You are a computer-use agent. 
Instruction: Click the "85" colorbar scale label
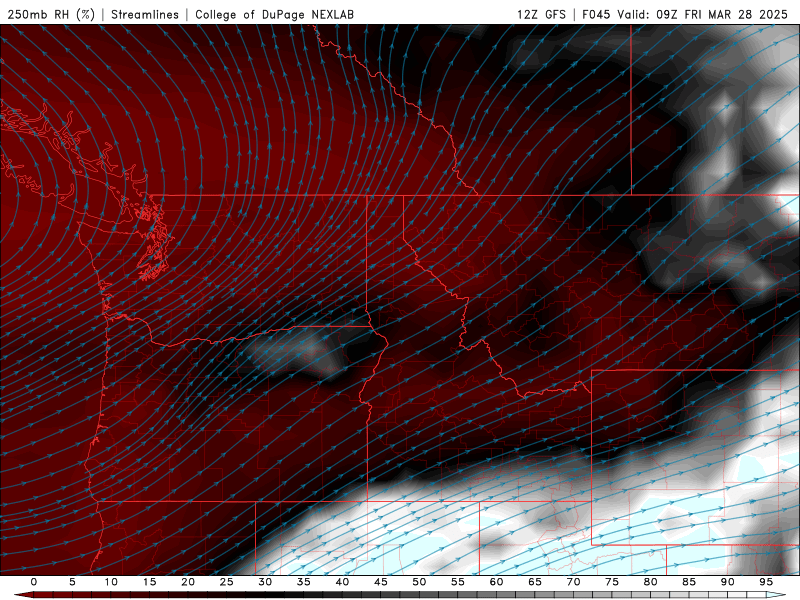click(689, 582)
